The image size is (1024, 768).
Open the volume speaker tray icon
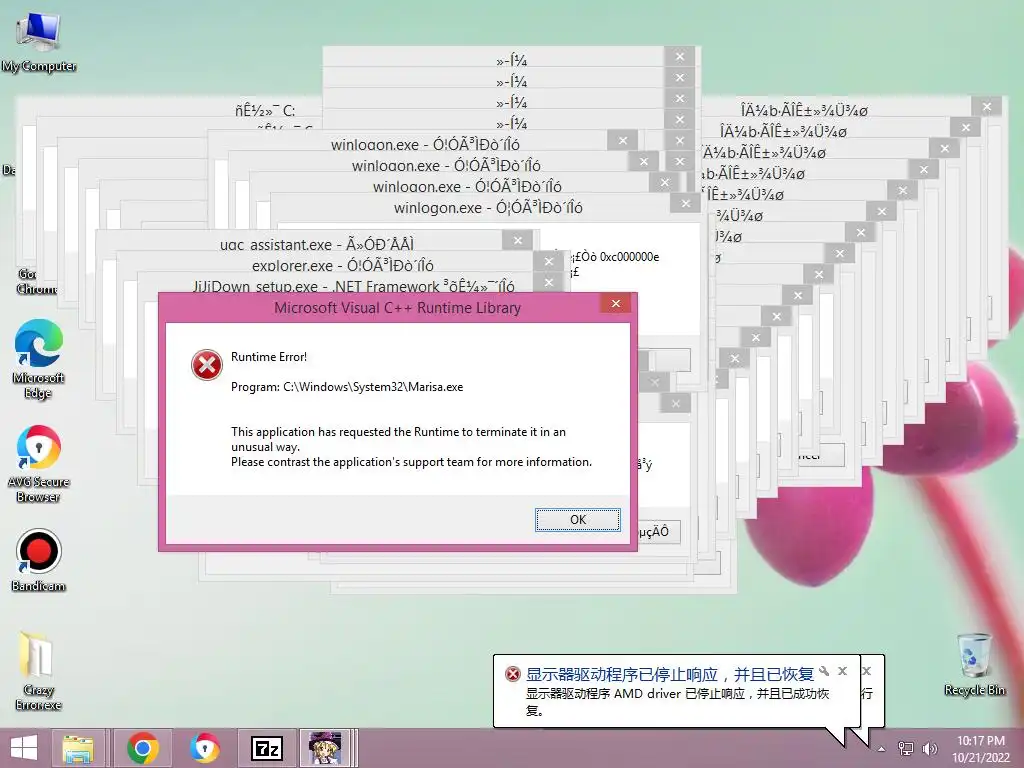929,748
